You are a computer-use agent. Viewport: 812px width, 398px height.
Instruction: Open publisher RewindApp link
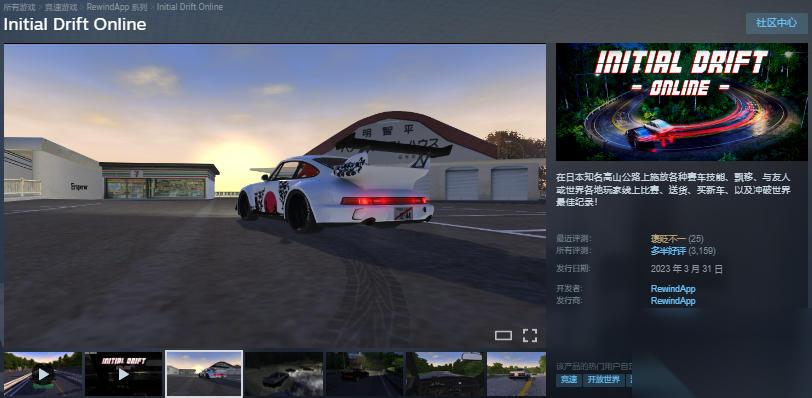(673, 301)
